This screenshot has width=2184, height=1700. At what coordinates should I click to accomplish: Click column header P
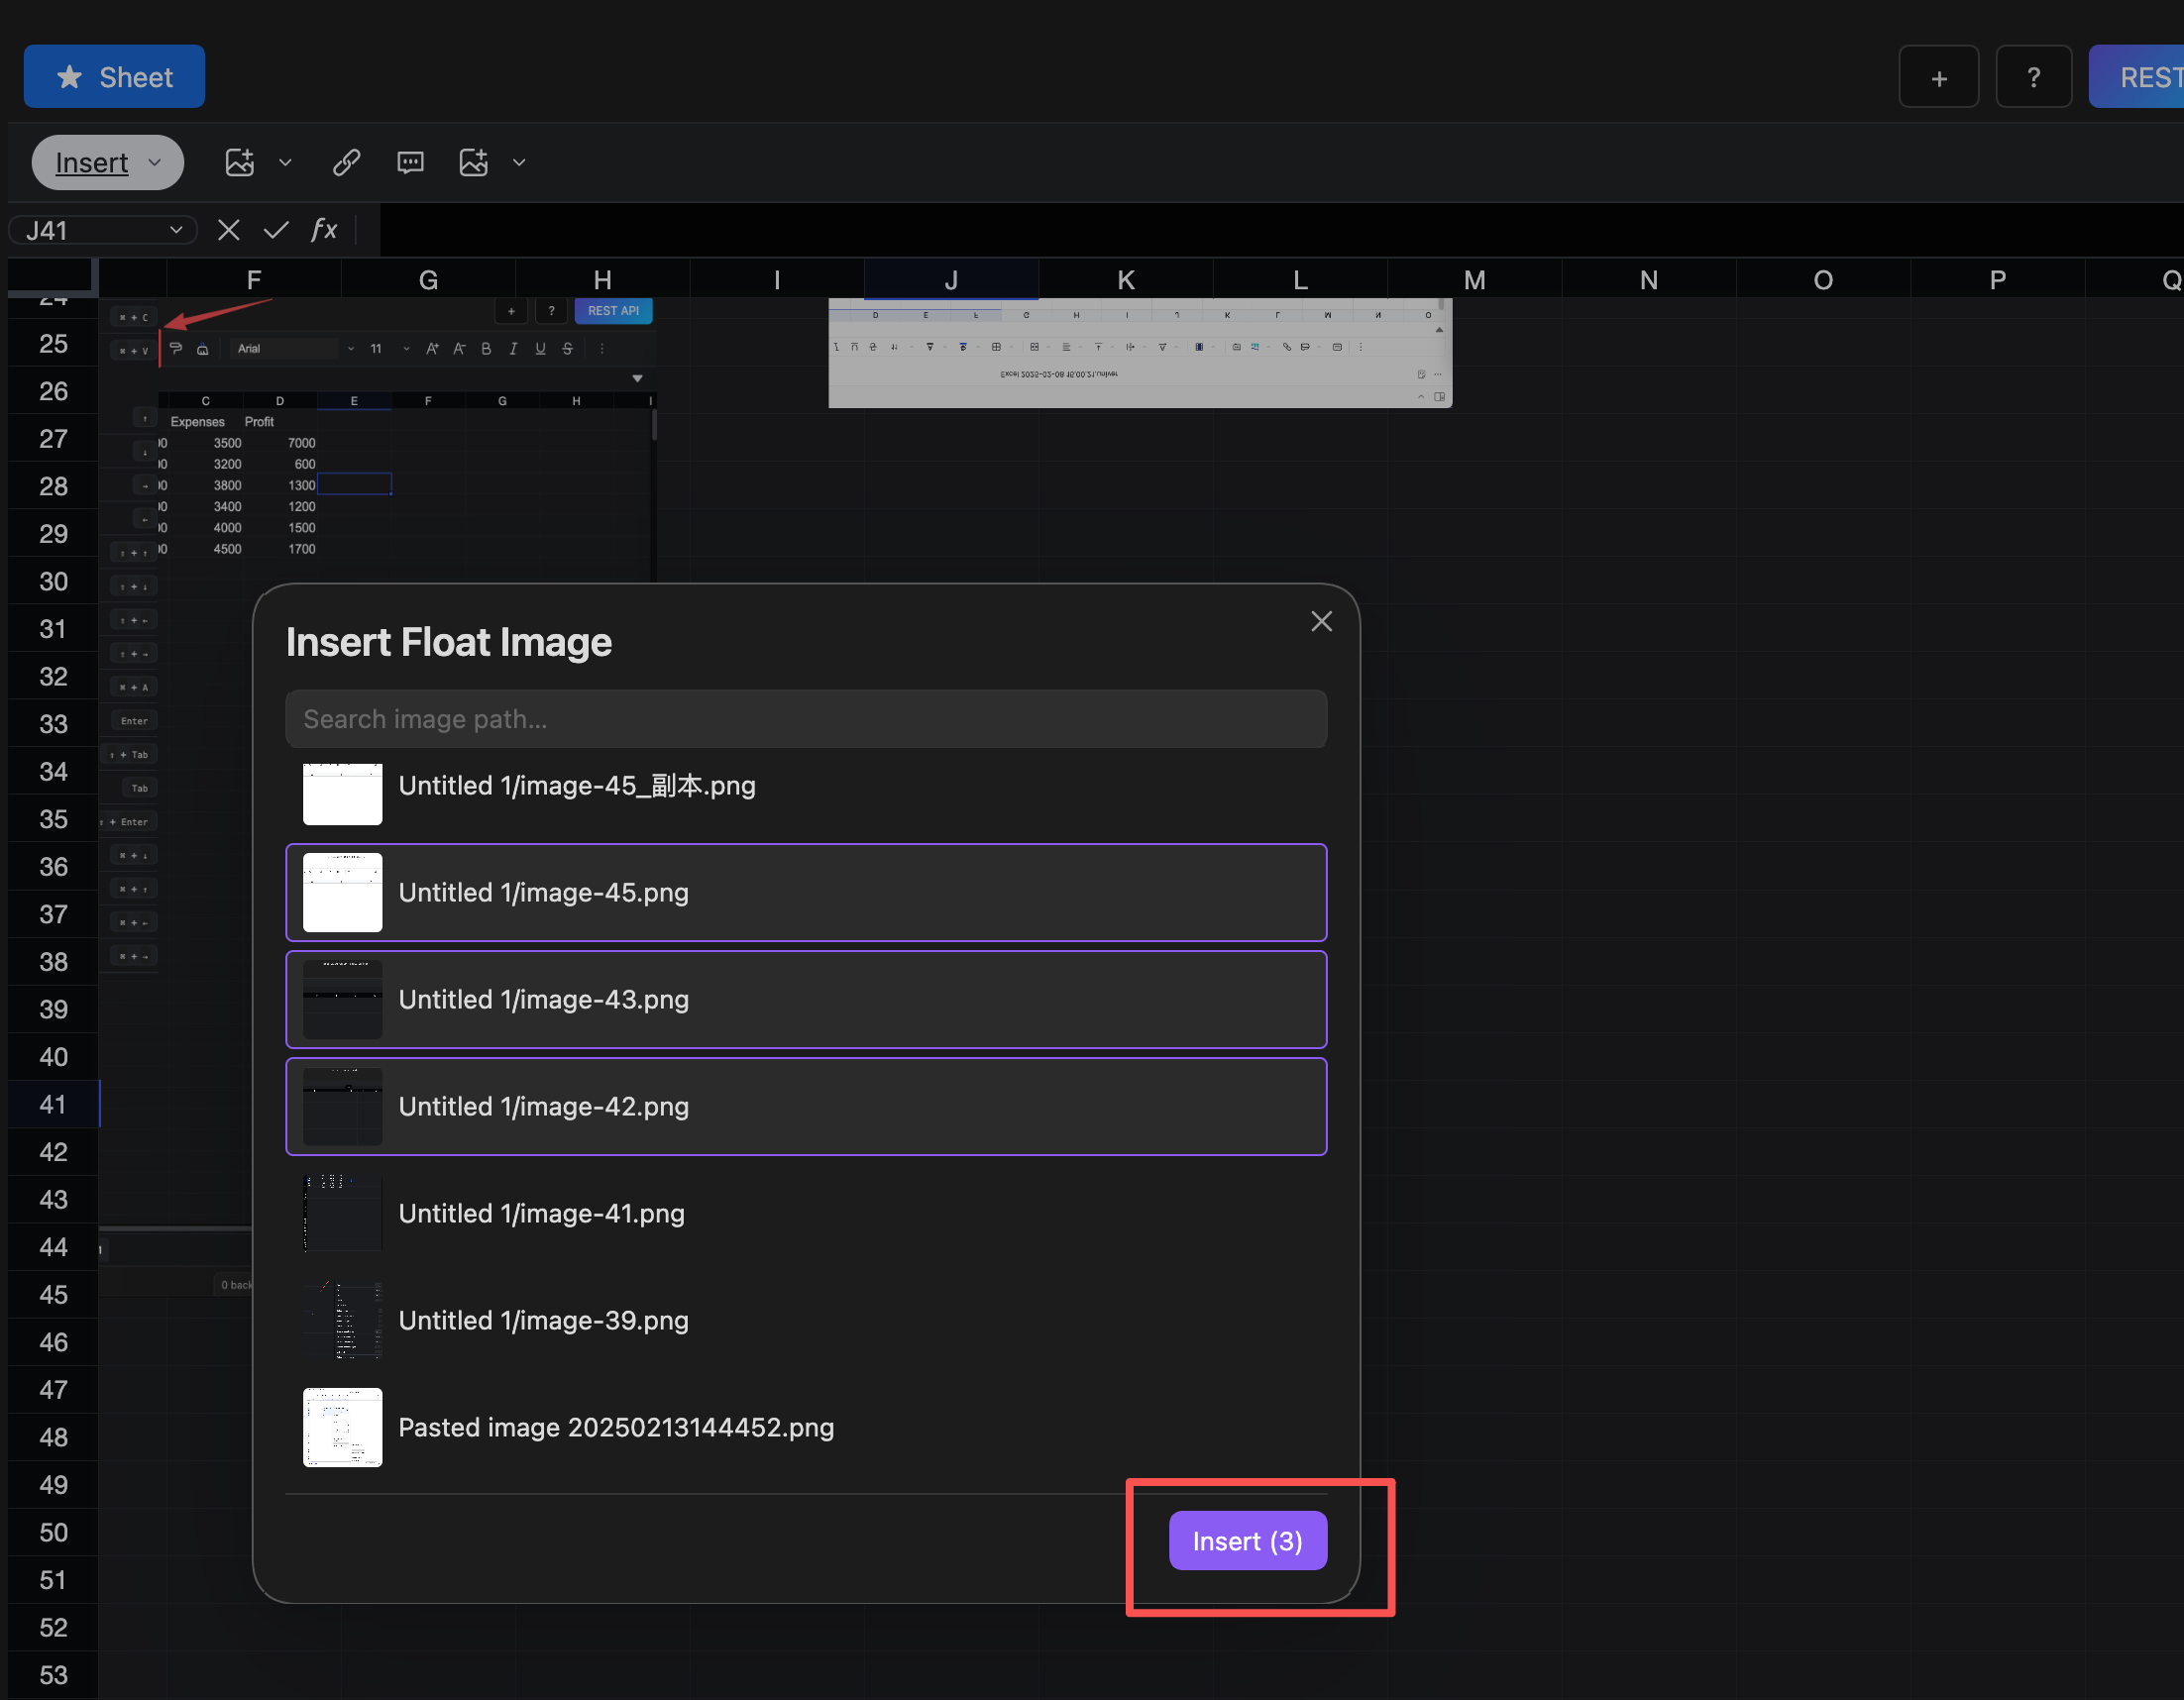[1997, 280]
